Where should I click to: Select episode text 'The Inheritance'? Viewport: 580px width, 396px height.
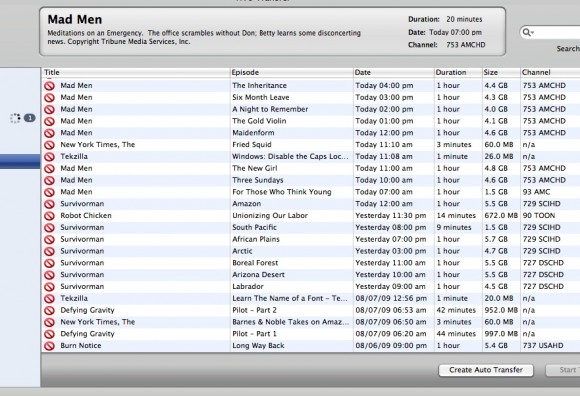coord(259,85)
